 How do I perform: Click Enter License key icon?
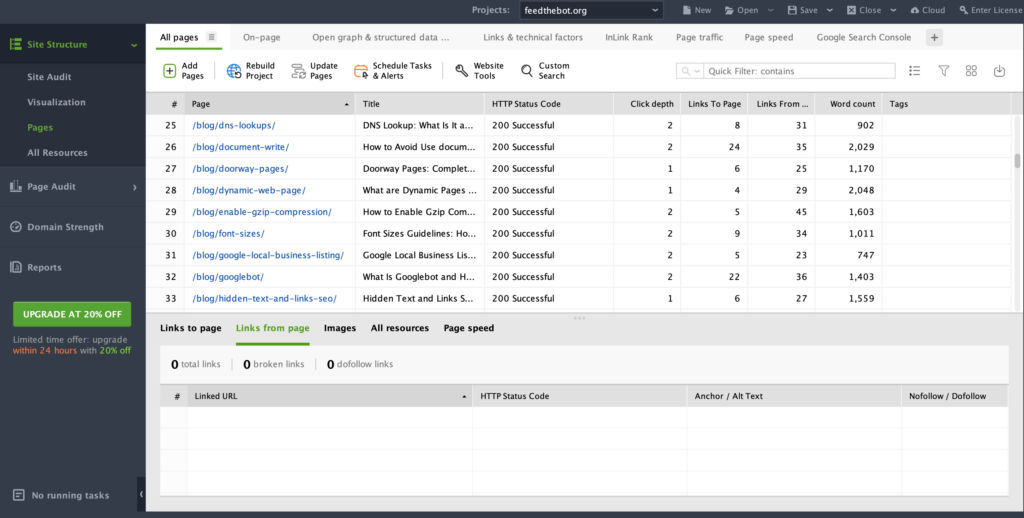(x=964, y=10)
